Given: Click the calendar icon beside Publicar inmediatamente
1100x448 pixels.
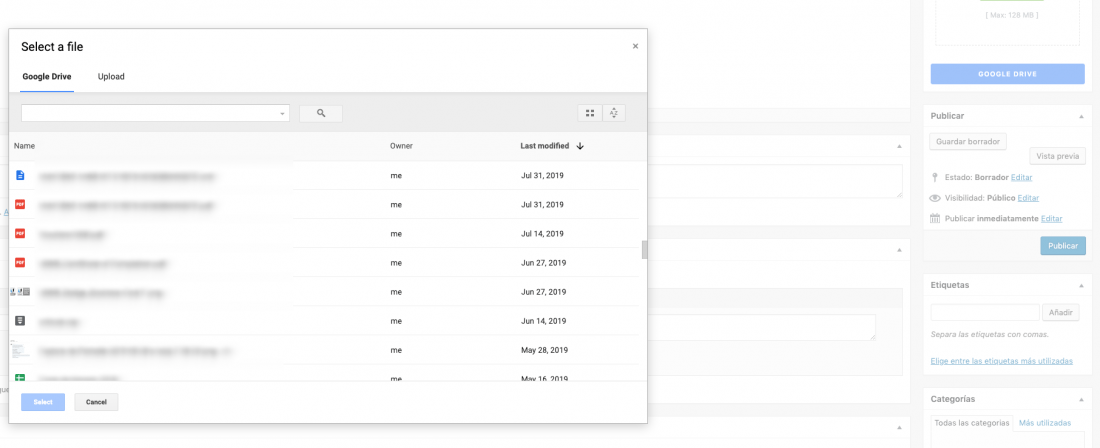Looking at the screenshot, I should click(x=934, y=218).
